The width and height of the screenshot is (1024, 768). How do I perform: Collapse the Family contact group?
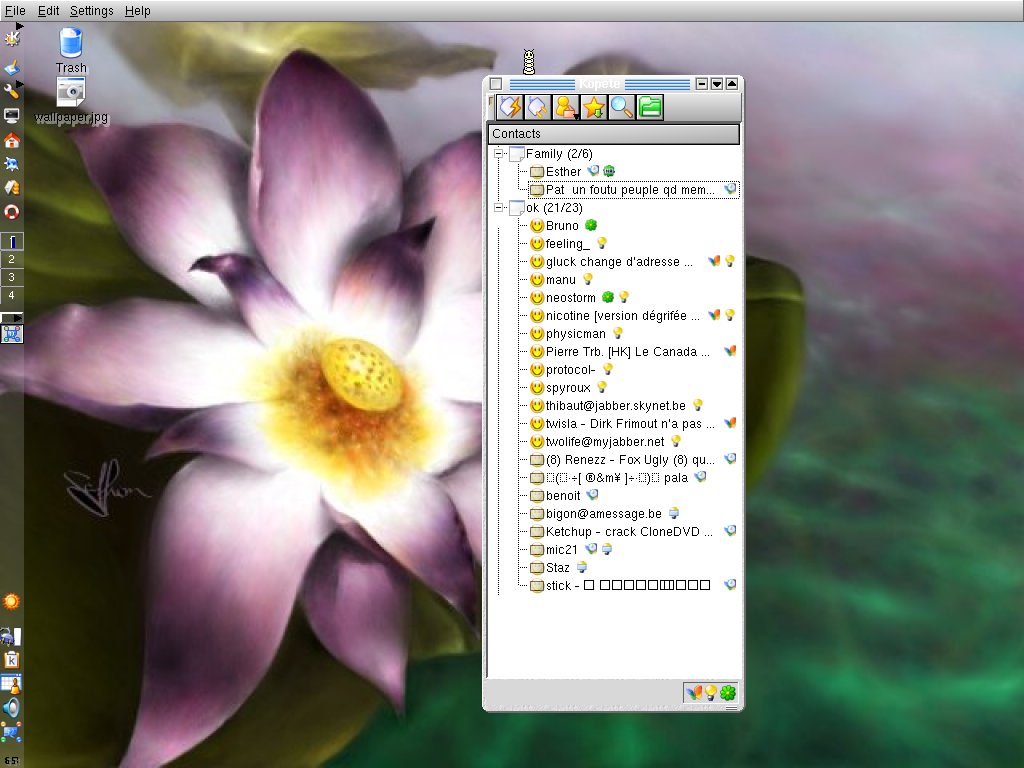[498, 154]
